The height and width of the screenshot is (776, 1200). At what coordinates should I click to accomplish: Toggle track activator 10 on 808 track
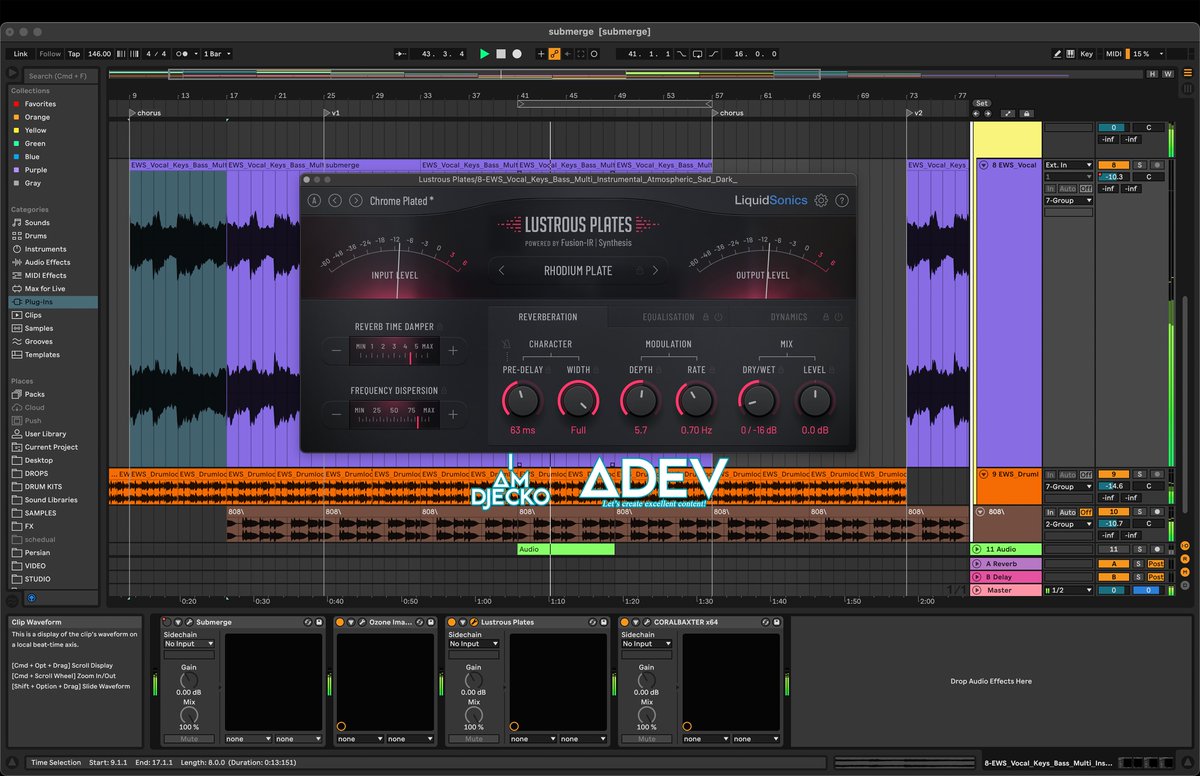[1113, 512]
